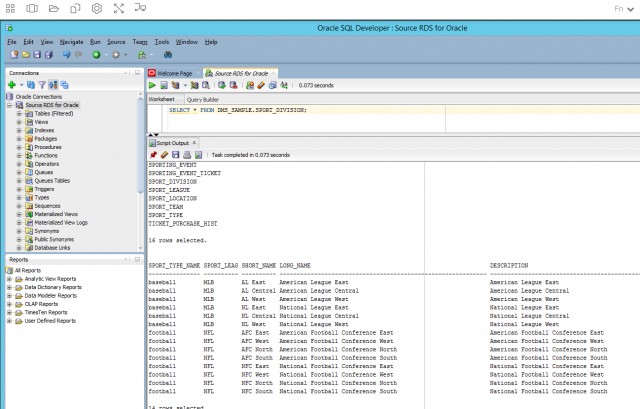Expand the Data Dictionary Reports node
640x409 pixels.
coord(9,287)
